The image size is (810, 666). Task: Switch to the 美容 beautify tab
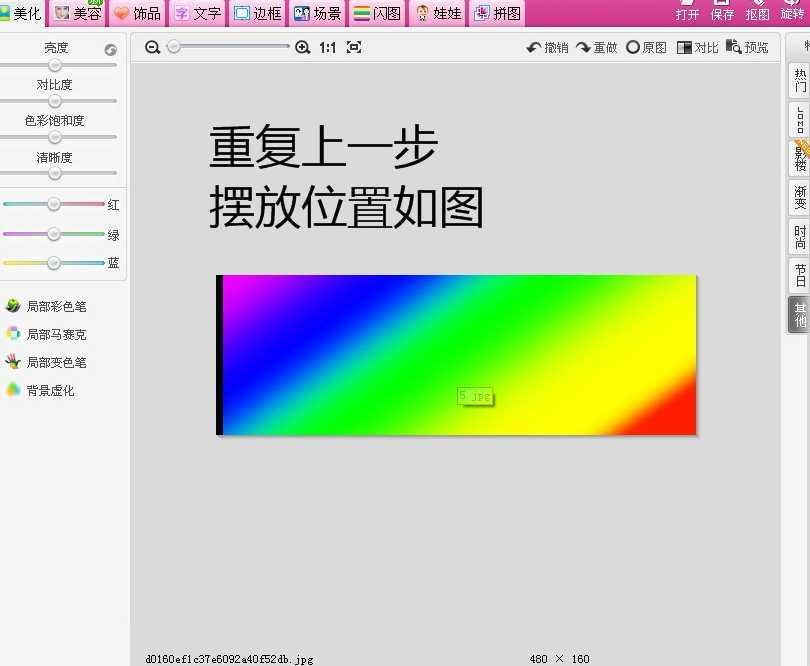point(75,14)
